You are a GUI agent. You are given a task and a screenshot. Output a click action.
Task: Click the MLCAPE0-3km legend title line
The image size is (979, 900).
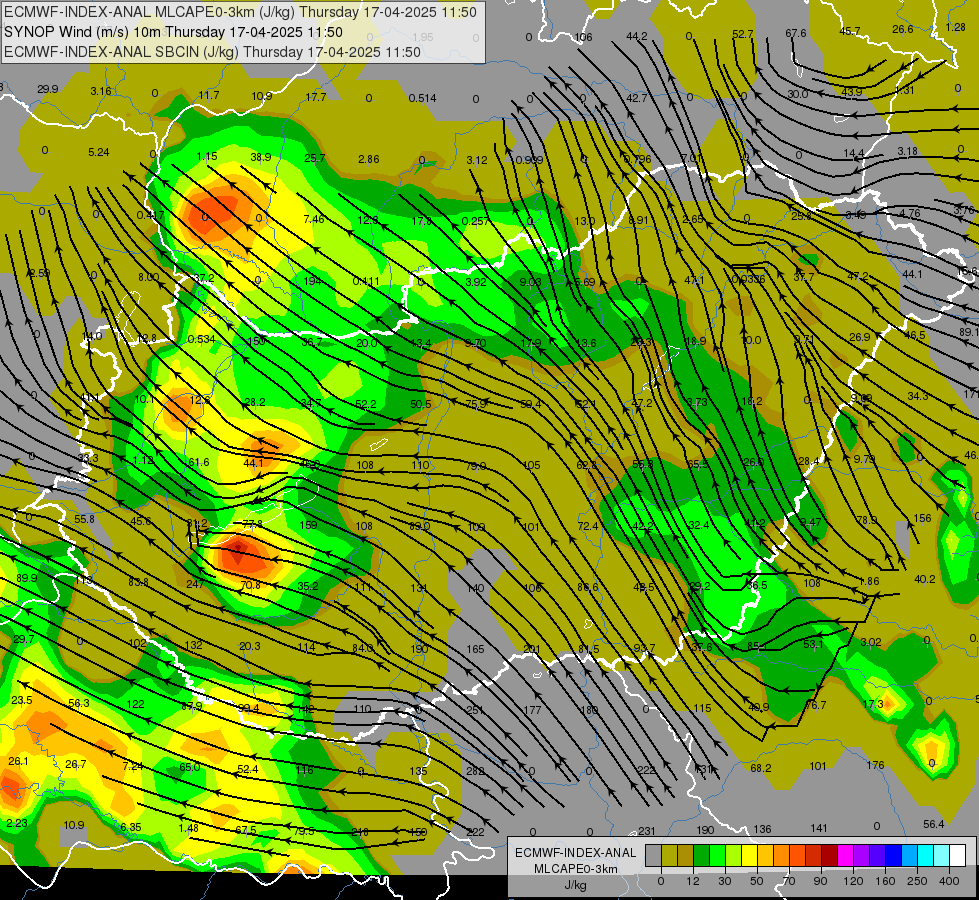575,869
